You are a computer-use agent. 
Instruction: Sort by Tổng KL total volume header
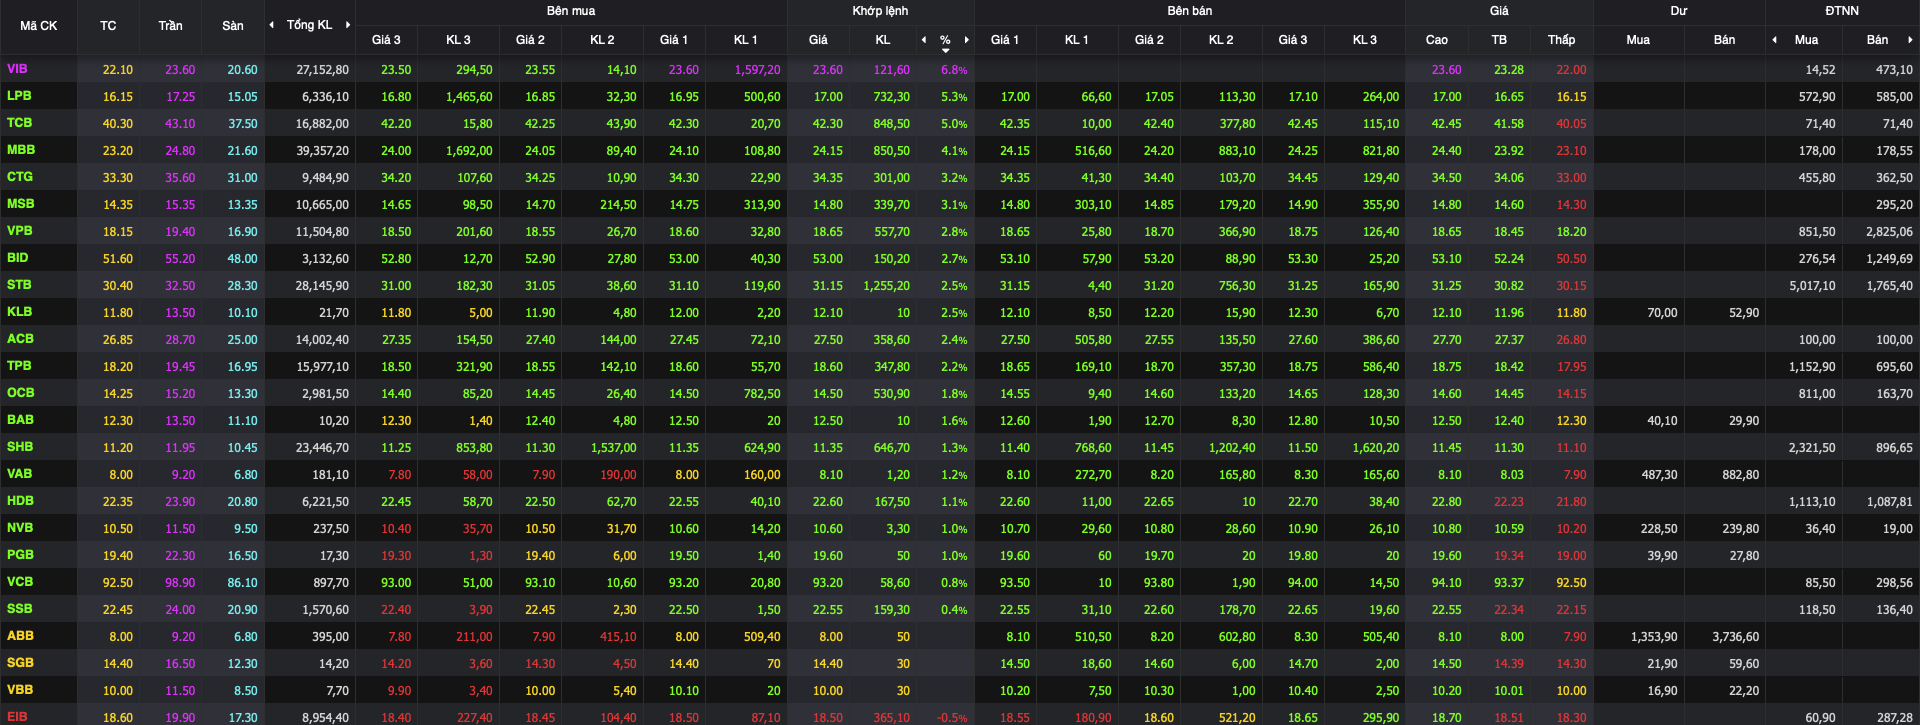(x=309, y=25)
